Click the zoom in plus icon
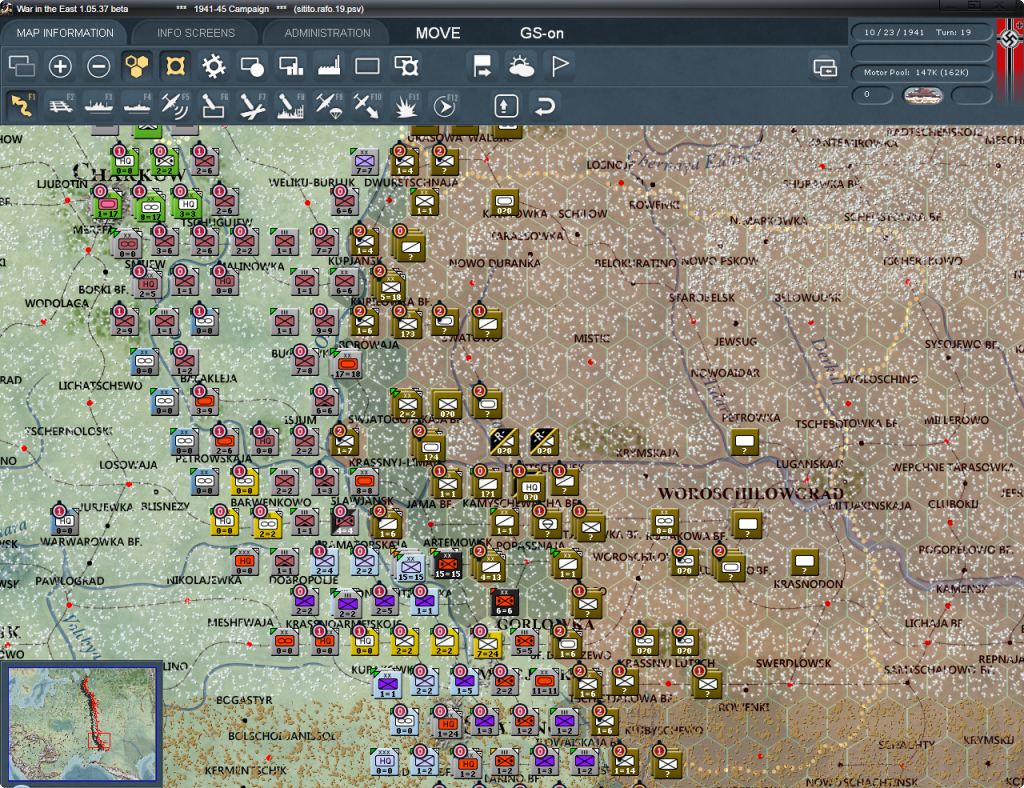1024x788 pixels. click(x=60, y=66)
